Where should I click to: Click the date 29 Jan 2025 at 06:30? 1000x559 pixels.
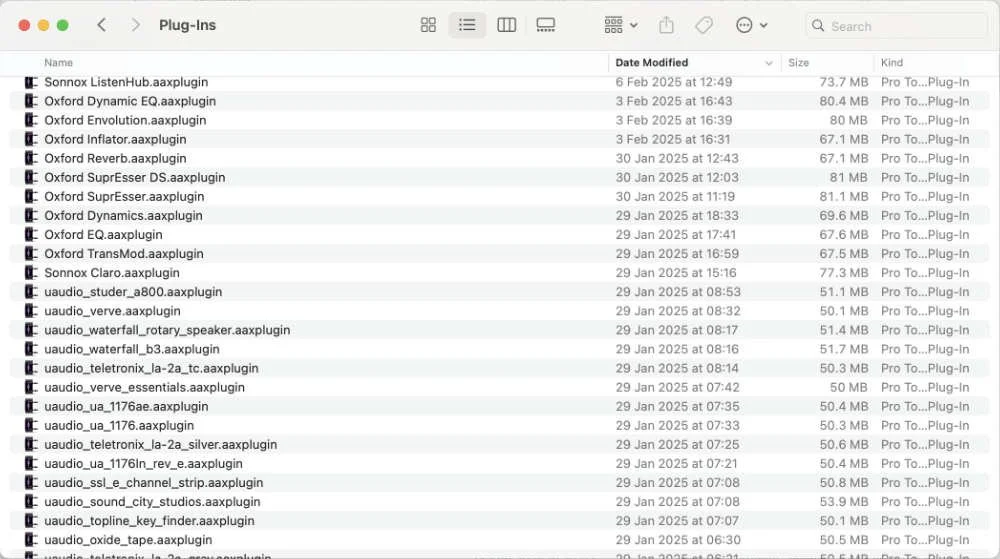[x=678, y=540]
